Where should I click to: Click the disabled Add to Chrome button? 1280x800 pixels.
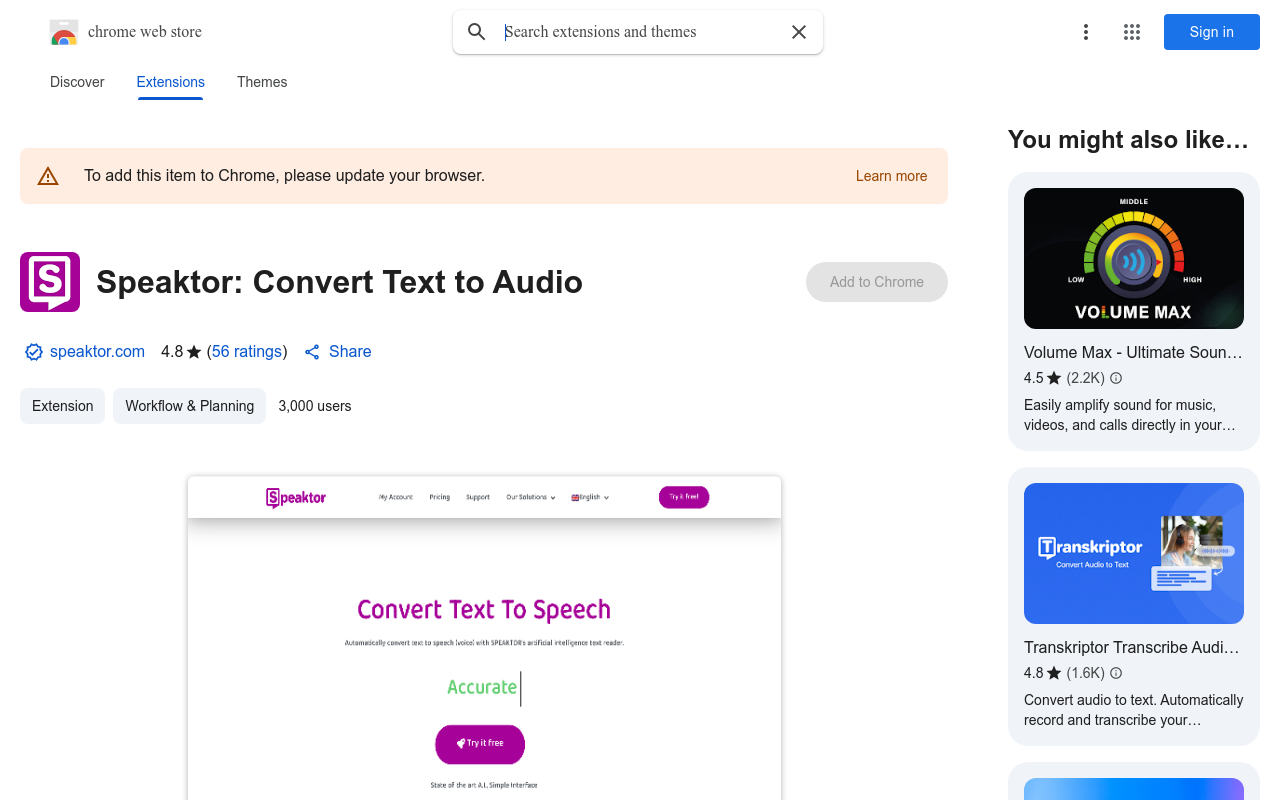pos(877,282)
